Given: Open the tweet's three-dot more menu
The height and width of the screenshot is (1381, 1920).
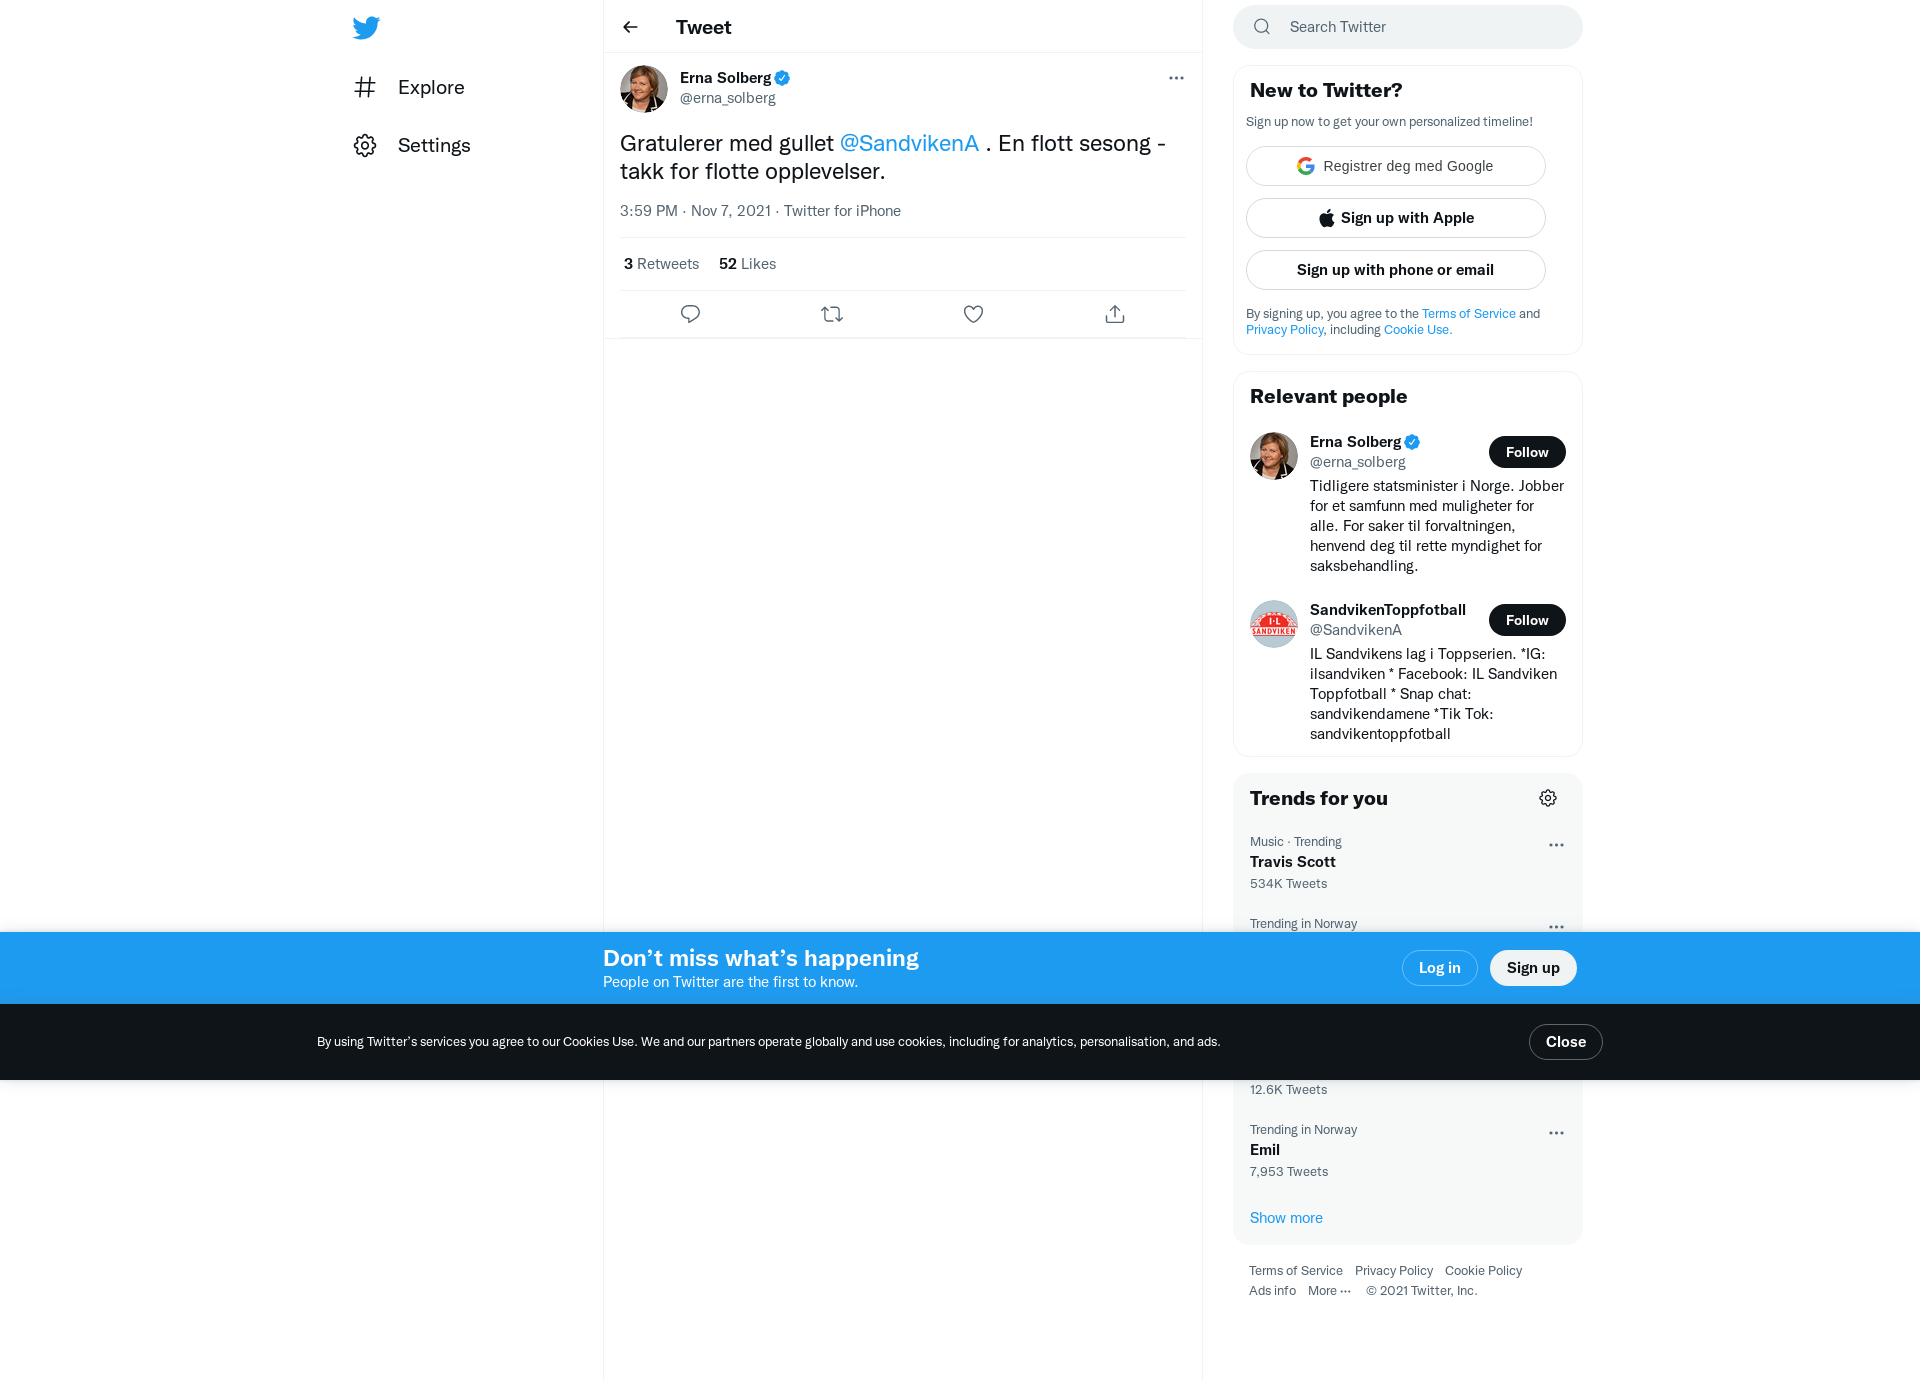Looking at the screenshot, I should tap(1176, 78).
